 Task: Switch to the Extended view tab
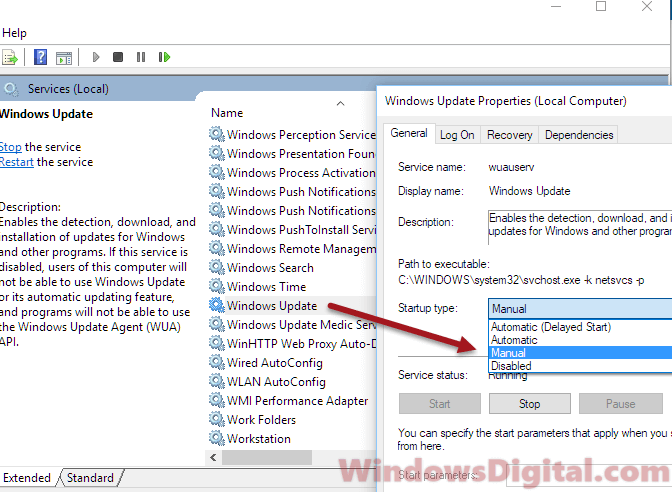point(27,477)
